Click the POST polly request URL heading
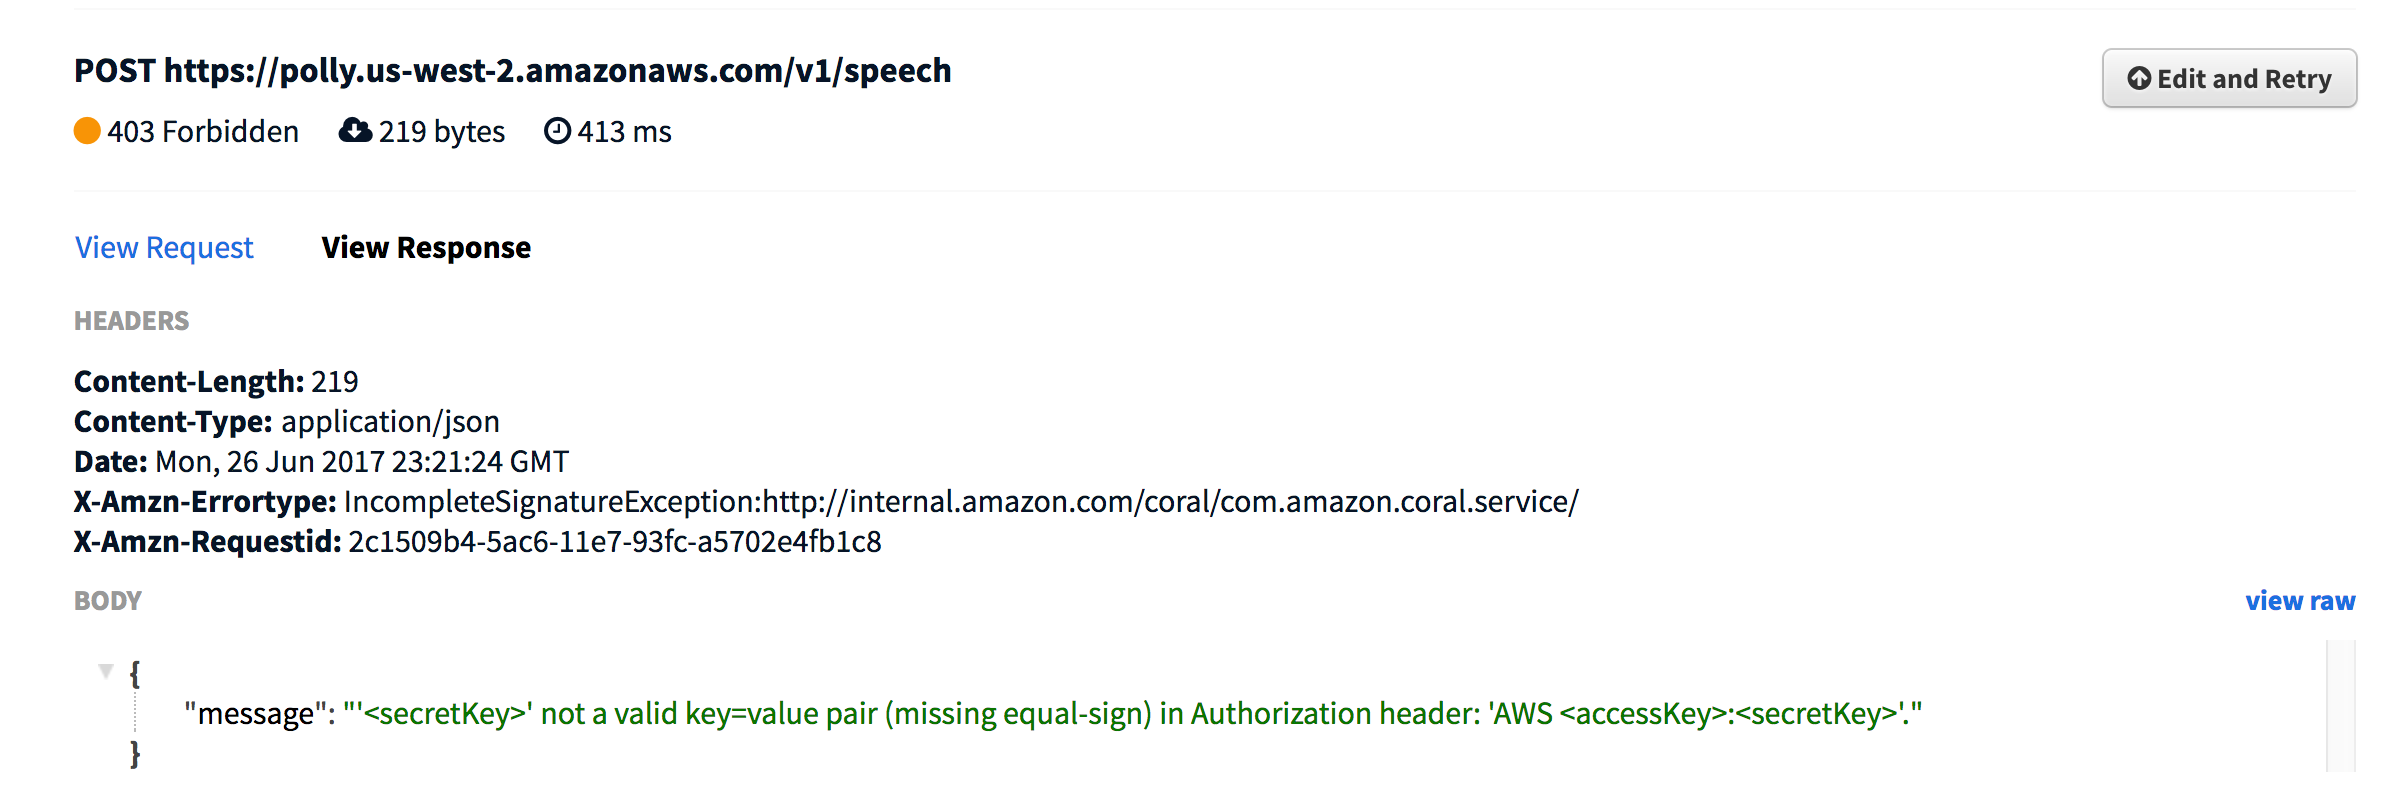Image resolution: width=2398 pixels, height=812 pixels. [513, 70]
